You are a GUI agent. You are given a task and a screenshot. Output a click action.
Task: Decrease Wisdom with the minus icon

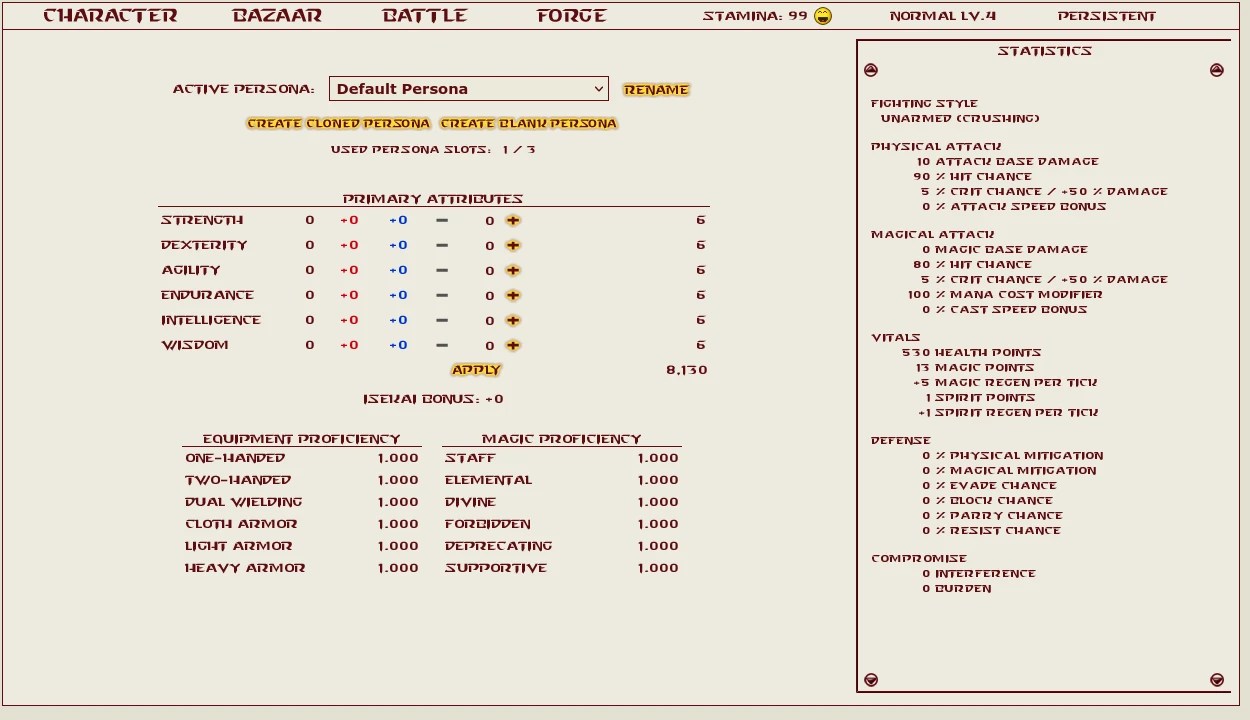442,345
